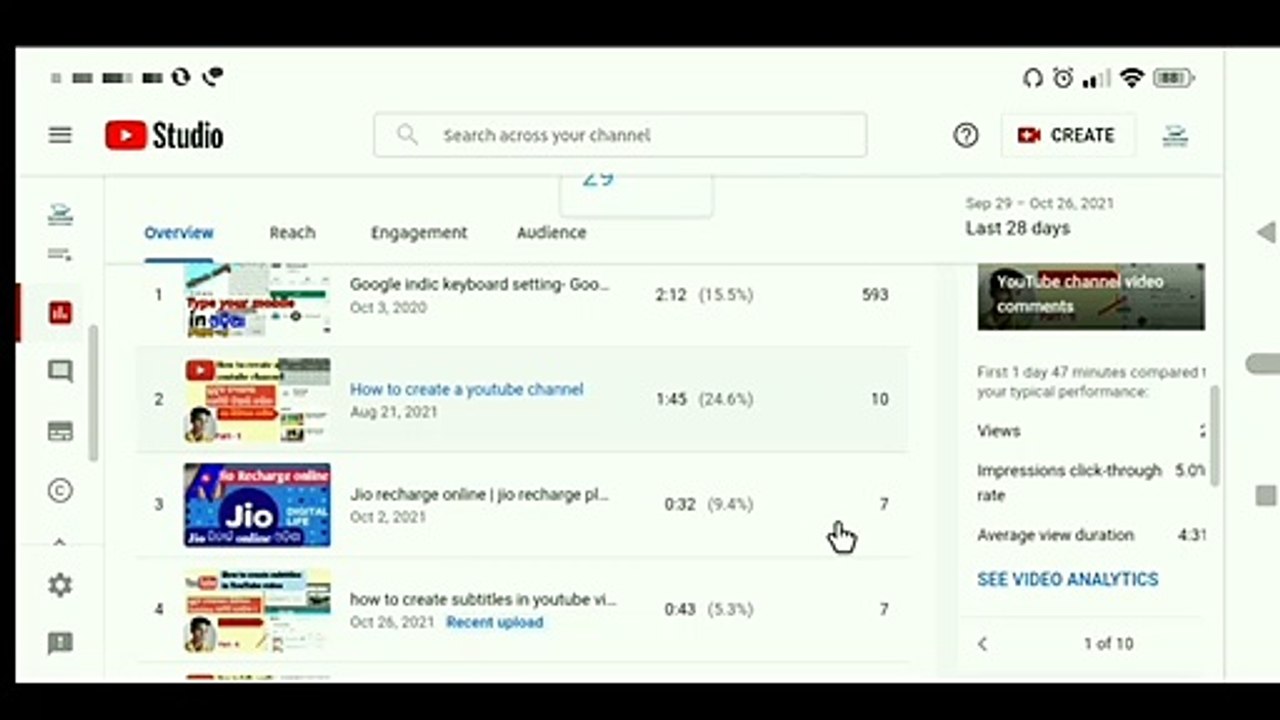Click the 593 views value

[875, 294]
